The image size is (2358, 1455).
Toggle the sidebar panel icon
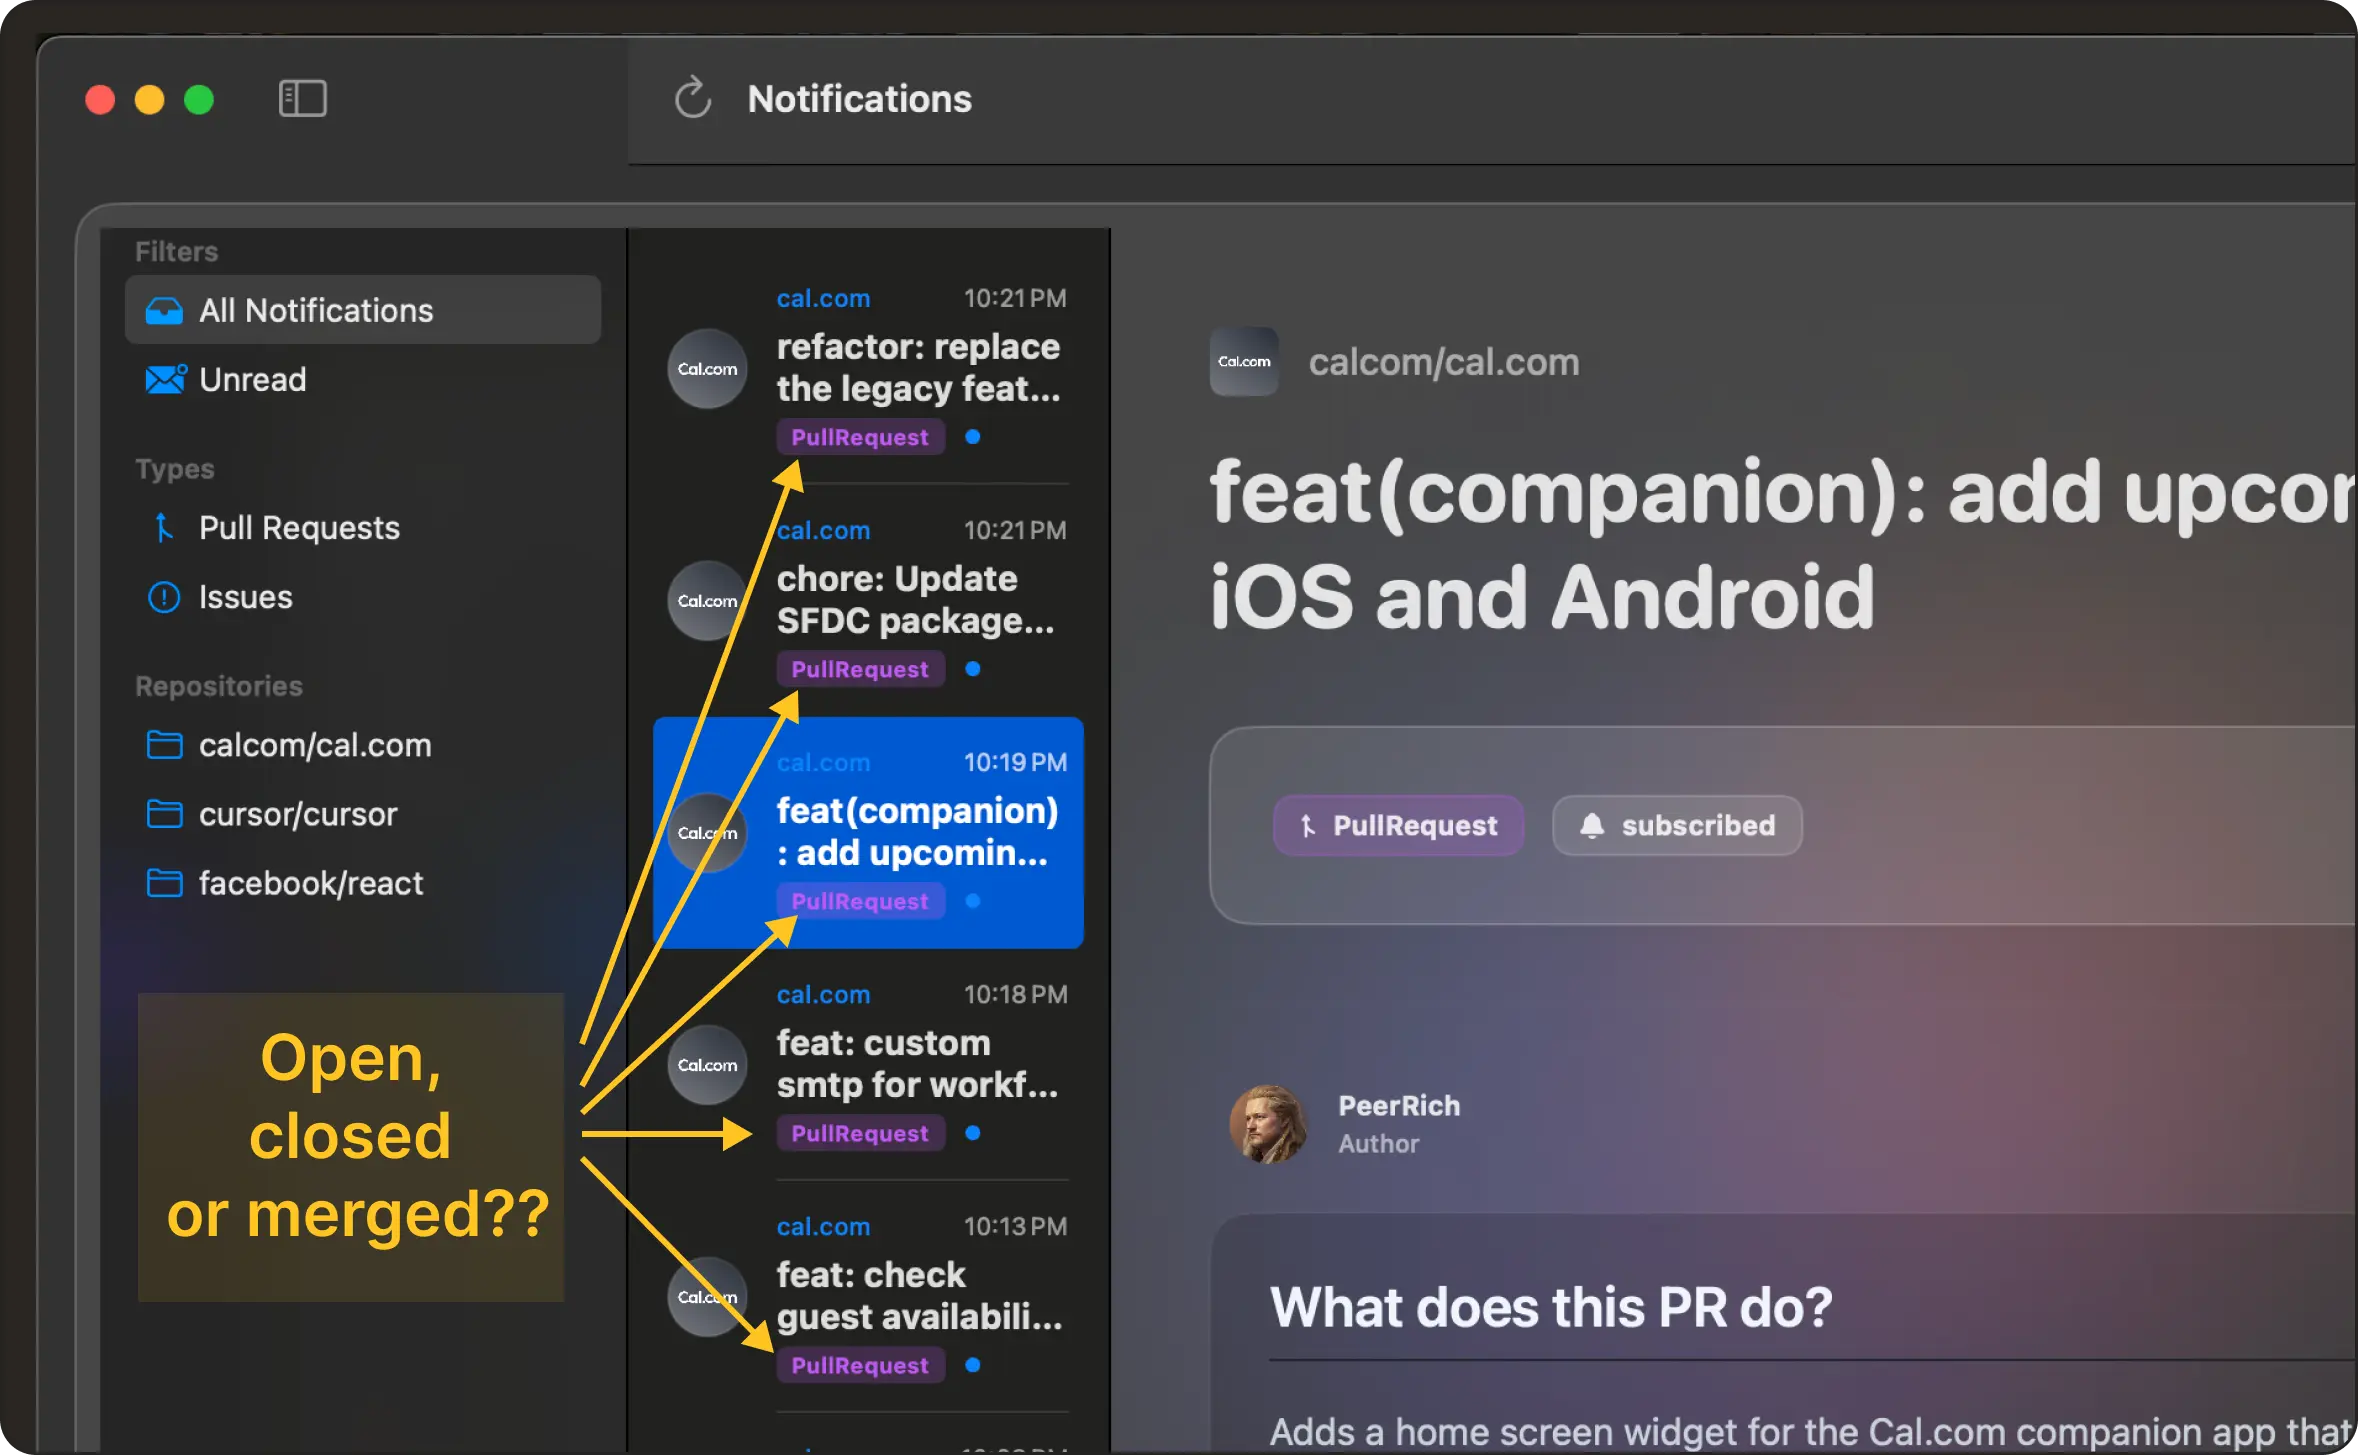[x=302, y=99]
